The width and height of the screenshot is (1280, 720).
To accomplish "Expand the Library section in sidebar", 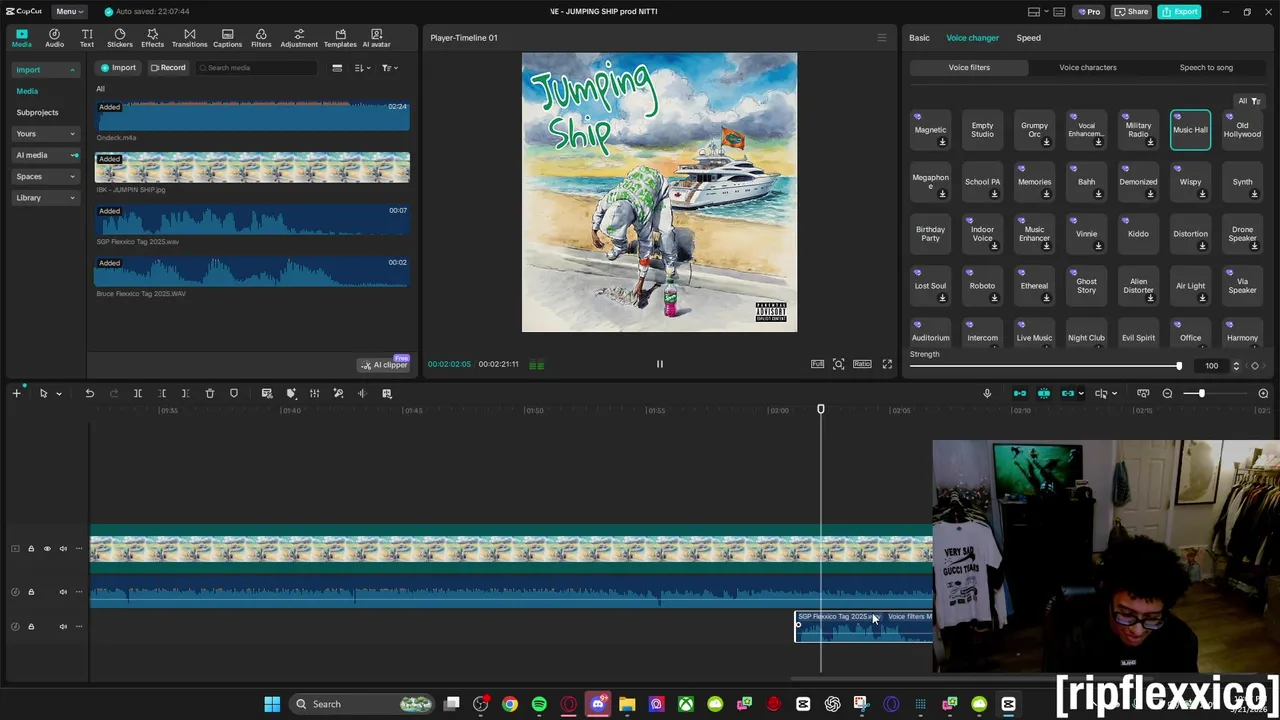I will pos(46,198).
